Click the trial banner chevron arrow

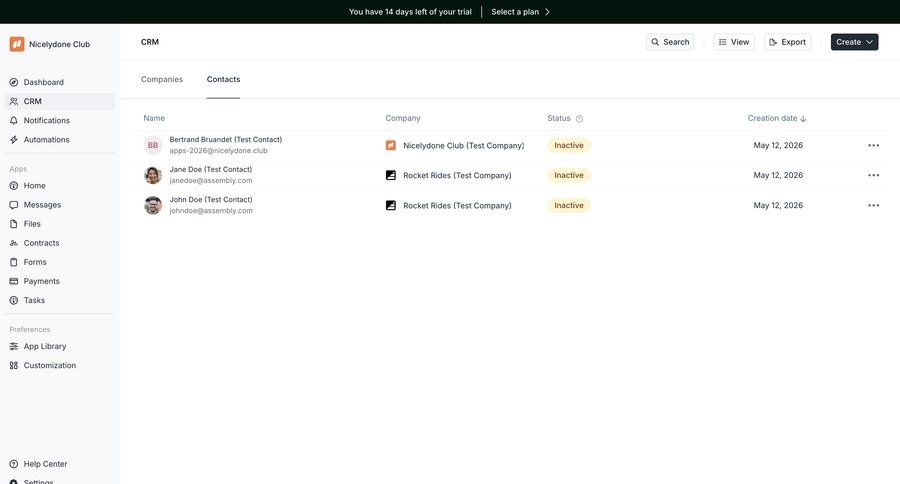click(547, 11)
